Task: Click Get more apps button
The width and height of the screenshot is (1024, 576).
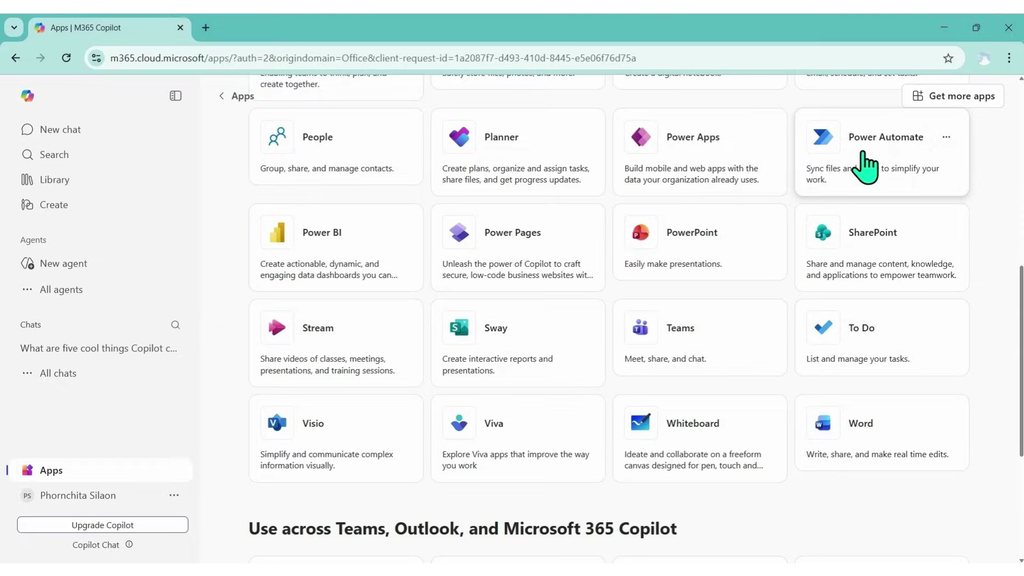Action: point(953,96)
